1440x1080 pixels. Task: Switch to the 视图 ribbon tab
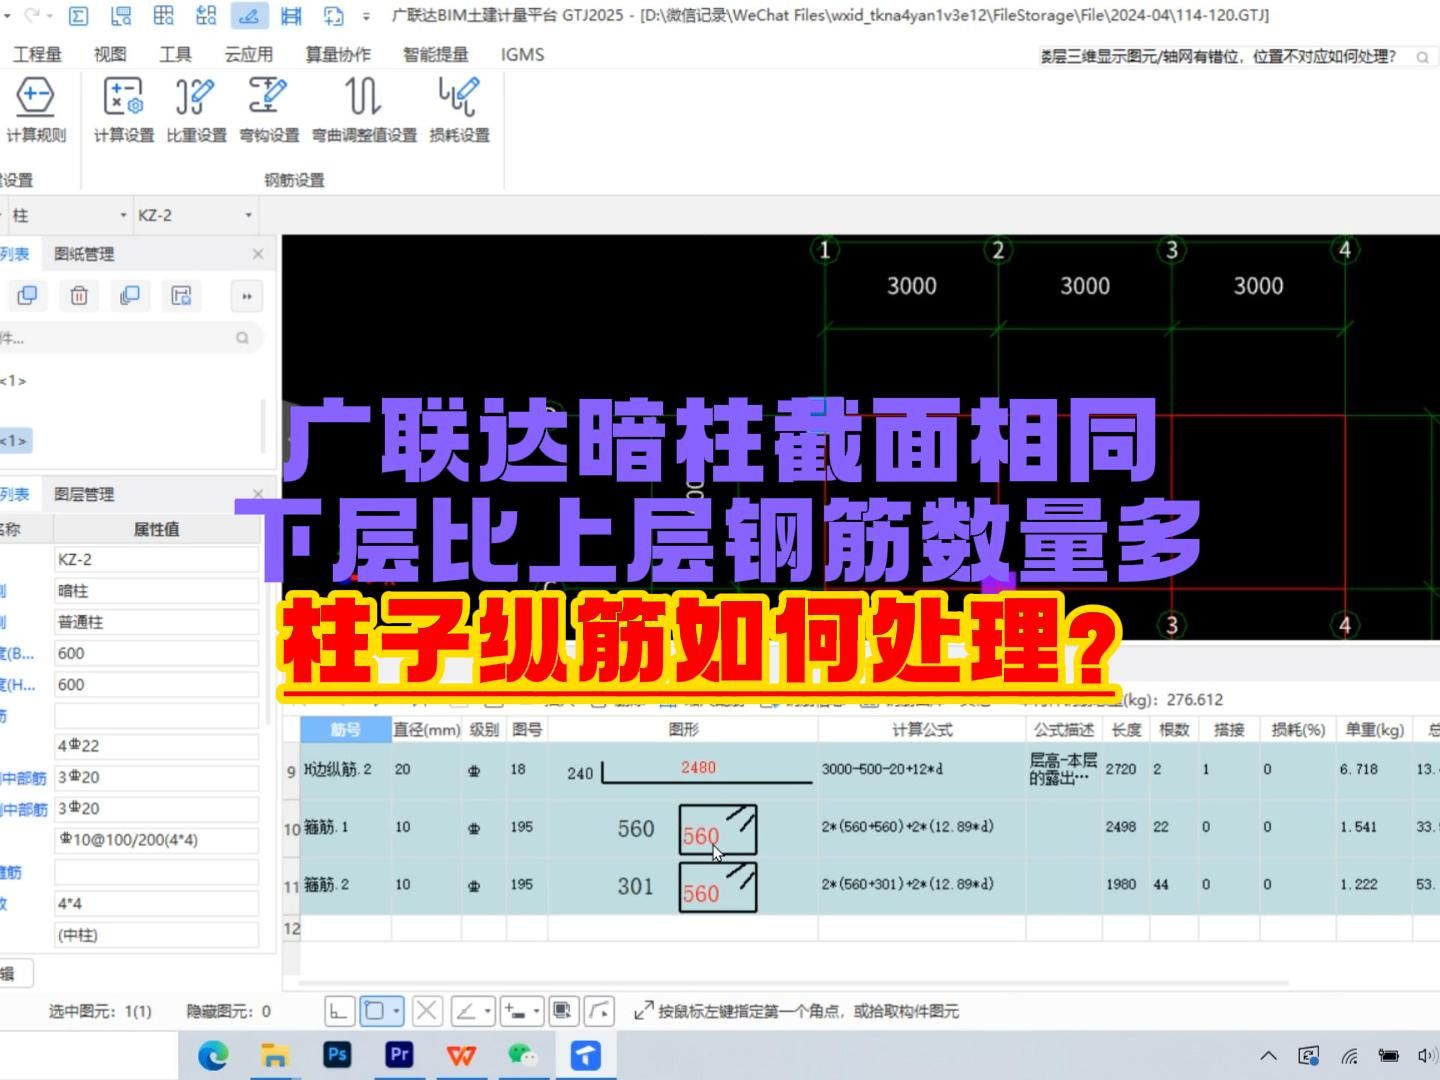(x=110, y=54)
